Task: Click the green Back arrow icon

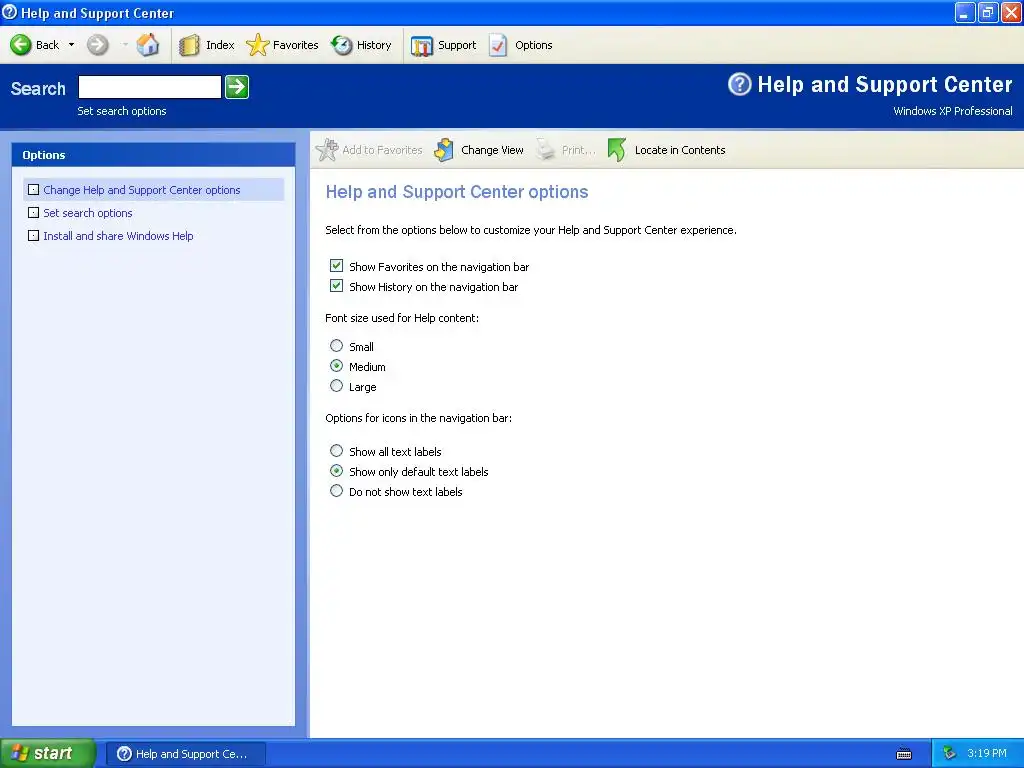Action: pyautogui.click(x=20, y=45)
